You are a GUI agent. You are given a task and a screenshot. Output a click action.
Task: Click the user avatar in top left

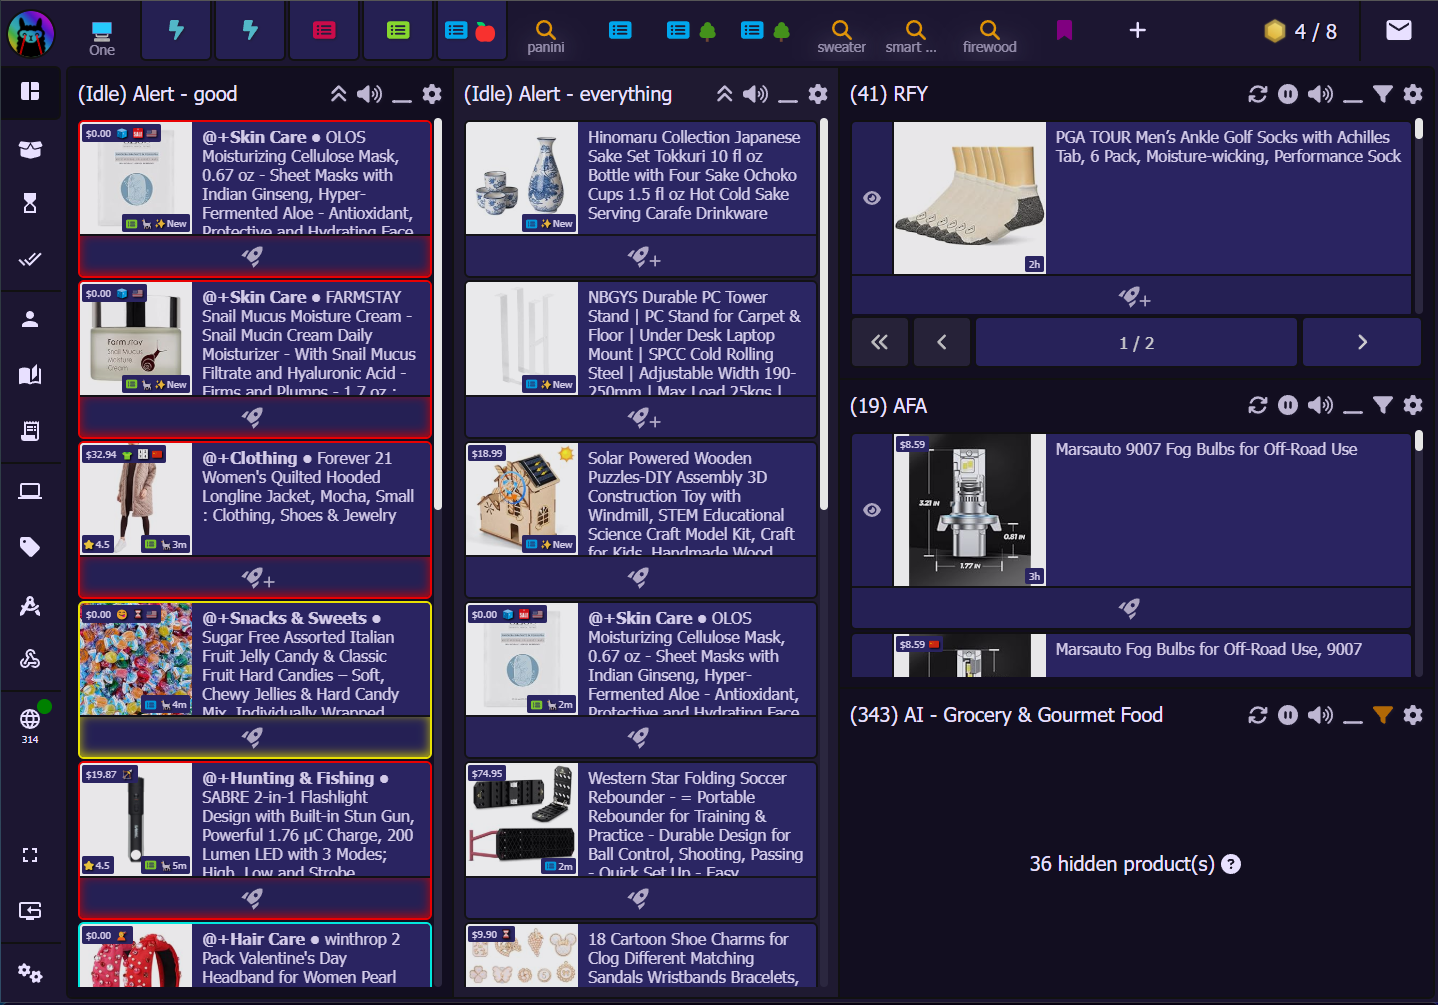click(x=31, y=34)
